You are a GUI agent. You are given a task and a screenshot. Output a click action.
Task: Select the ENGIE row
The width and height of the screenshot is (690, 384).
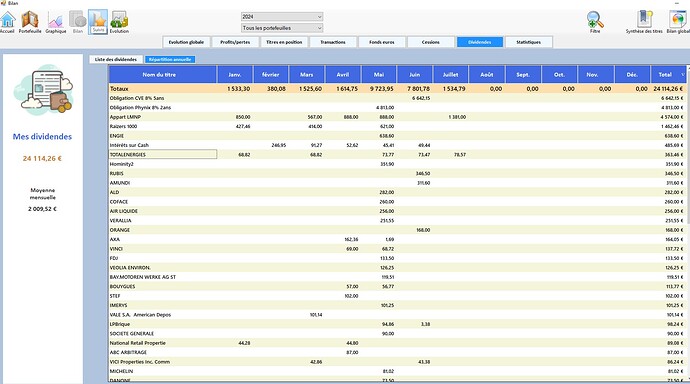(397, 136)
